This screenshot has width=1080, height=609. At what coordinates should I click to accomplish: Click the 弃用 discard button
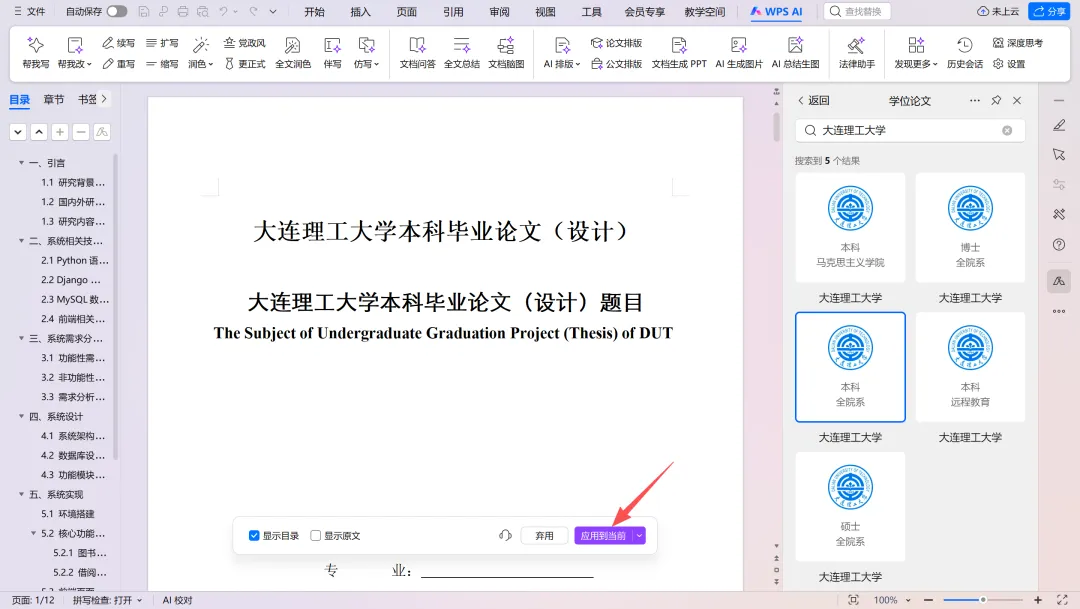(544, 535)
